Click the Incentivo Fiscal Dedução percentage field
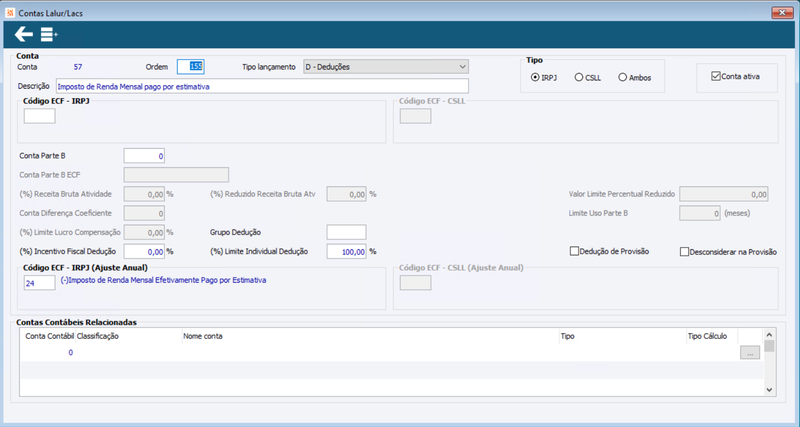This screenshot has height=427, width=800. (x=144, y=252)
